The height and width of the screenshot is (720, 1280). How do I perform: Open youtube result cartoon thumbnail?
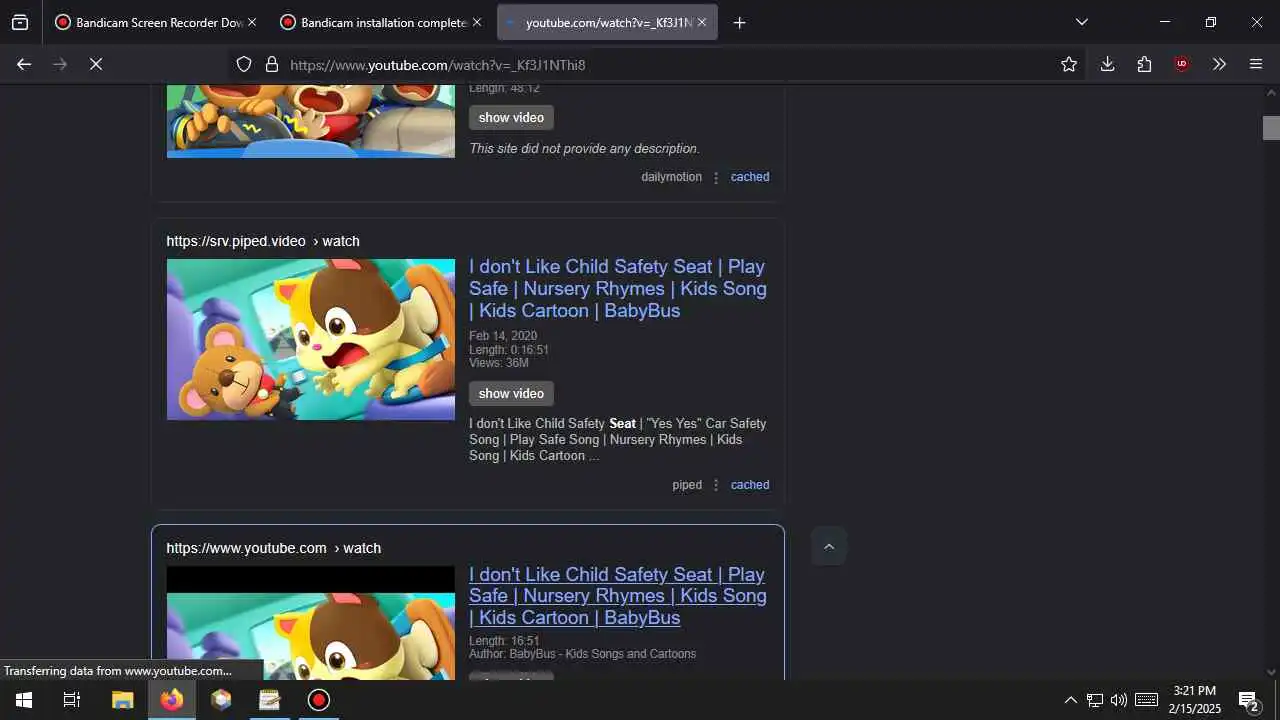click(x=311, y=623)
